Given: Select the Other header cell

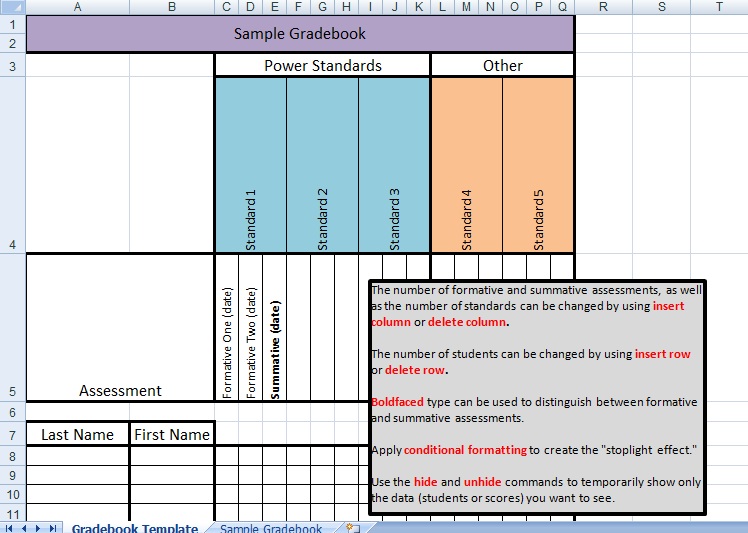Looking at the screenshot, I should coord(503,65).
